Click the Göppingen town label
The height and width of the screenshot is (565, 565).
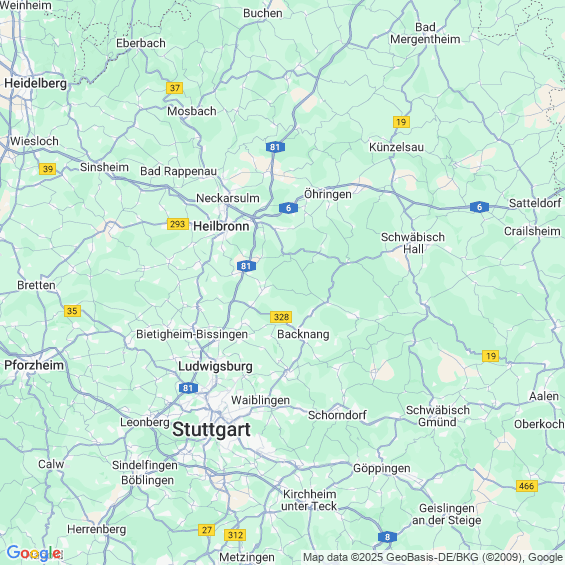coord(382,468)
